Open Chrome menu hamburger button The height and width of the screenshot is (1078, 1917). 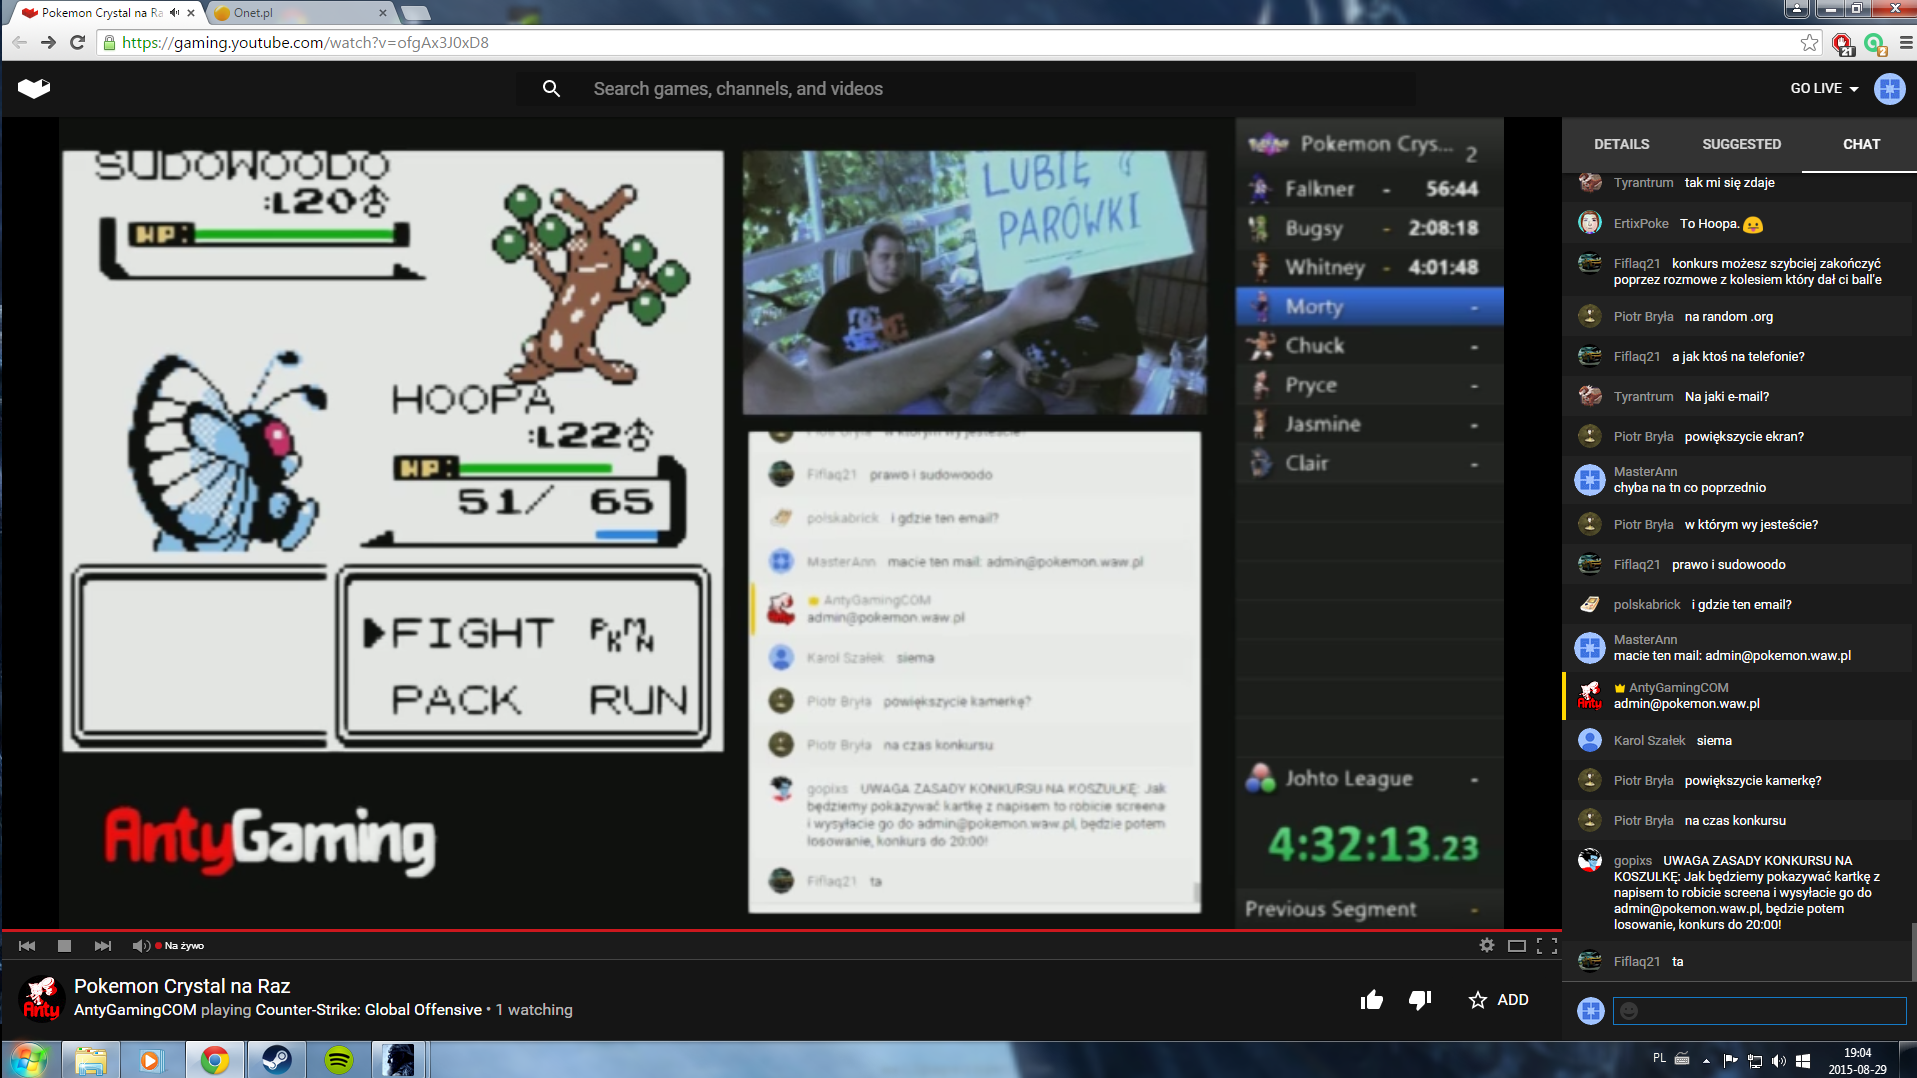[x=1906, y=43]
